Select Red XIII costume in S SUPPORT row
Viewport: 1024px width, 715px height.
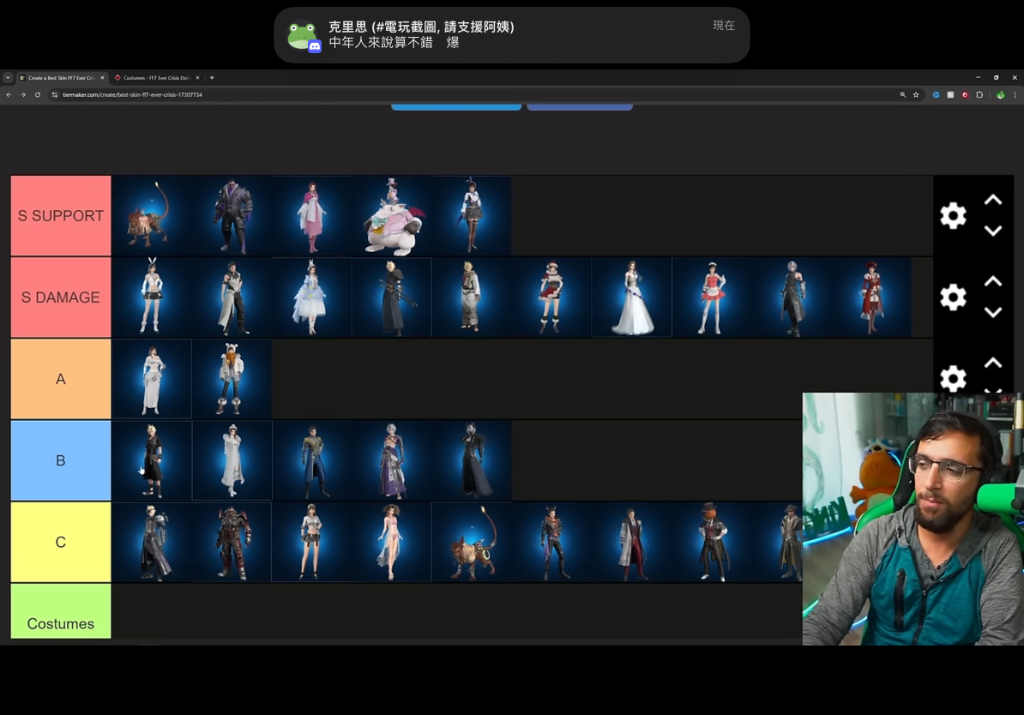coord(152,215)
